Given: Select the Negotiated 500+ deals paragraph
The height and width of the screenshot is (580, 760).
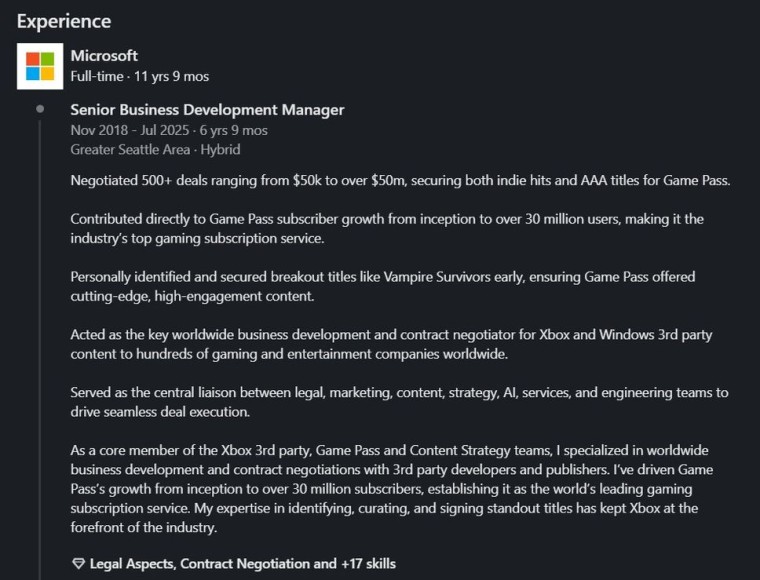Looking at the screenshot, I should point(400,181).
